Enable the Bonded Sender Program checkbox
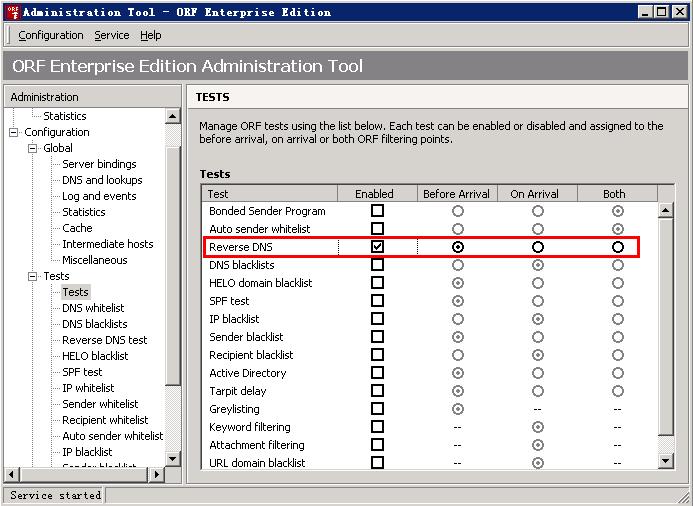 (377, 211)
